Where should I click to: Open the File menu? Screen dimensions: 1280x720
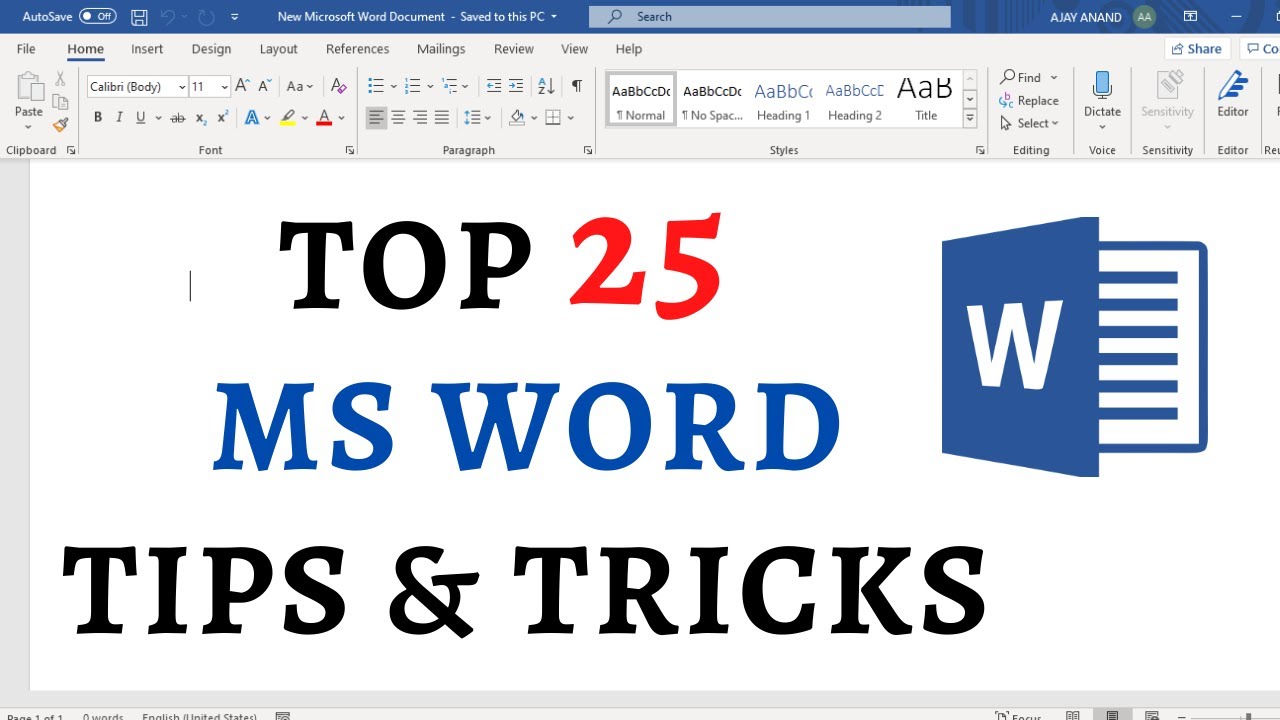click(x=26, y=49)
